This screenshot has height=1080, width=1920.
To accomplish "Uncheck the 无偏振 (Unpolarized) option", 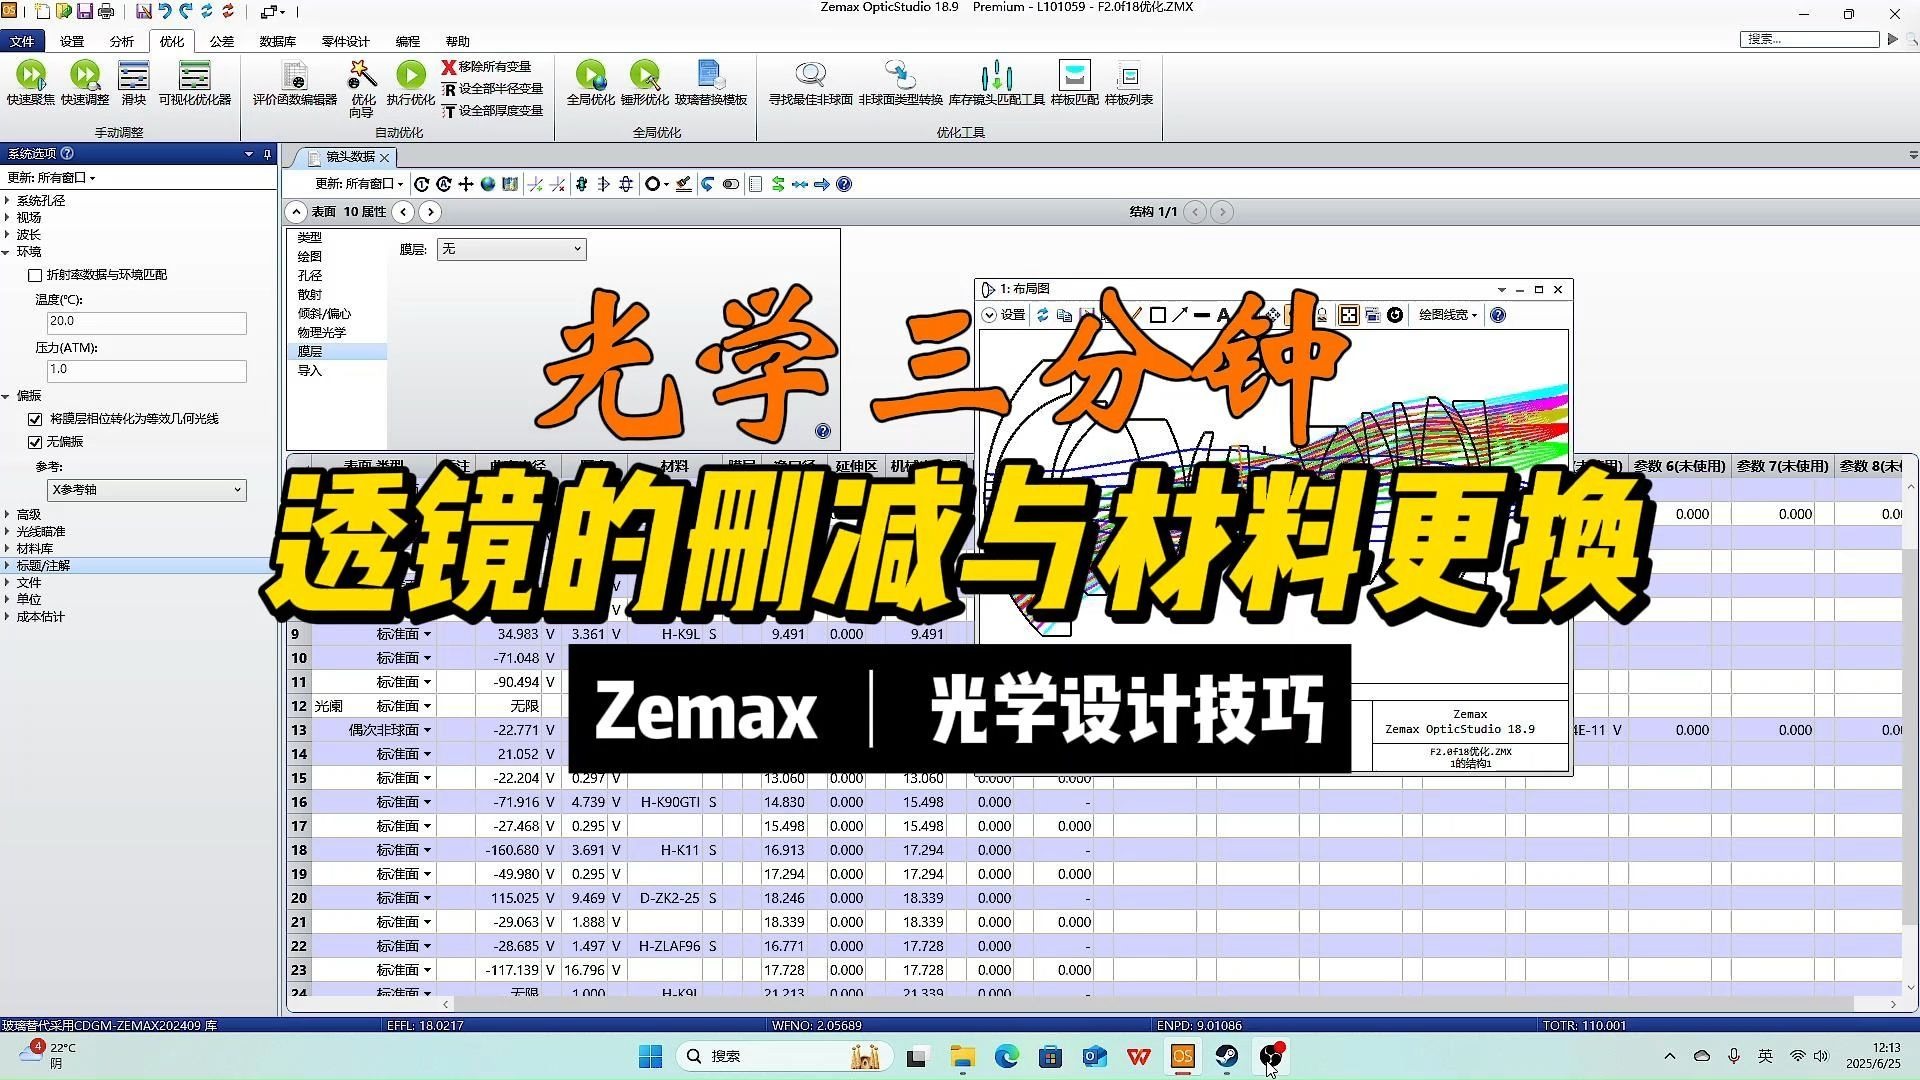I will tap(36, 442).
